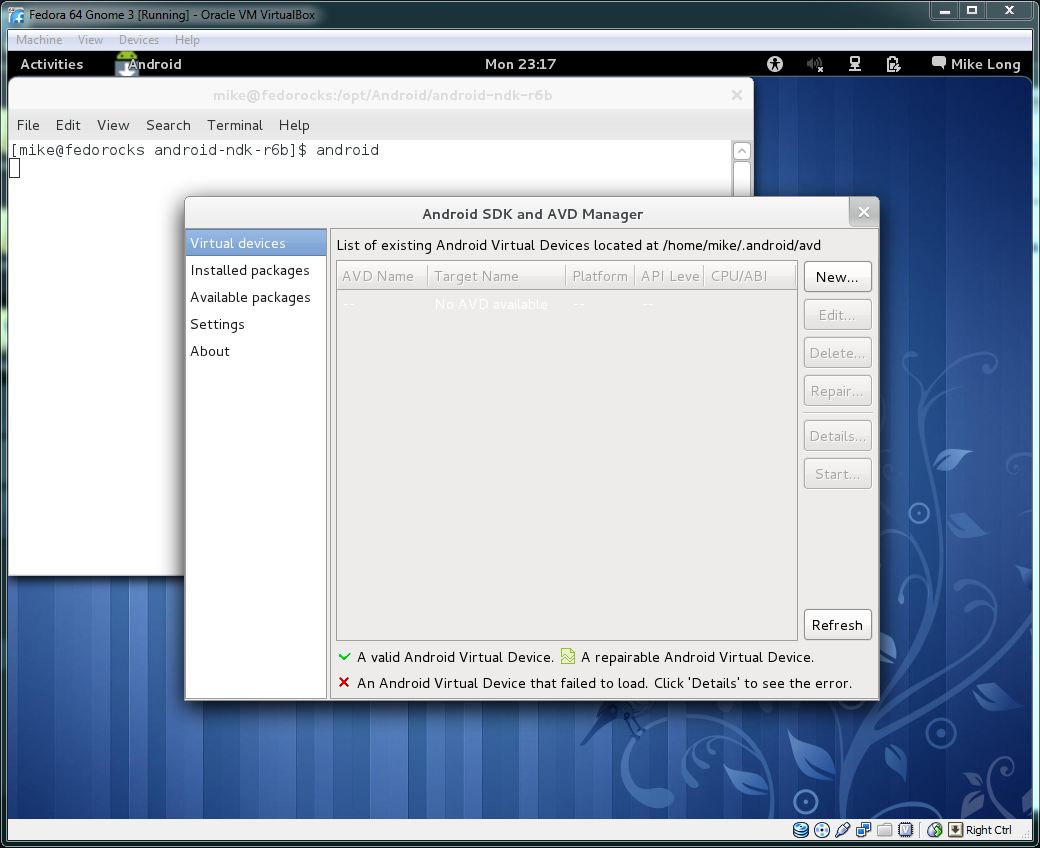Click VirtualBox shared folders indicator
This screenshot has height=848, width=1040.
pos(884,829)
